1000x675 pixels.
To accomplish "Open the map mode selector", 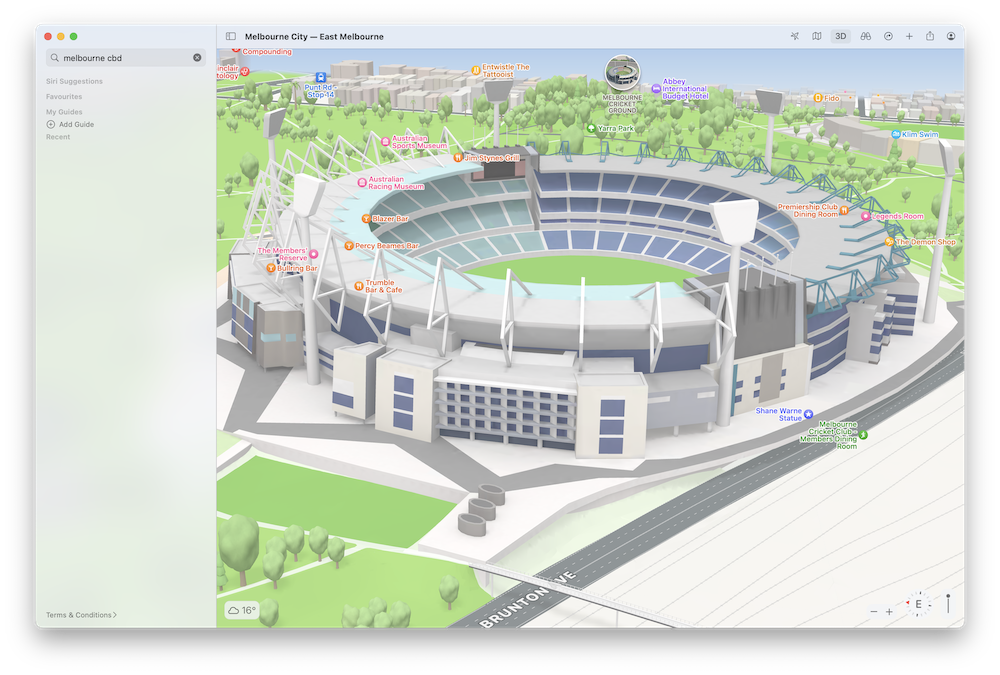I will [817, 37].
